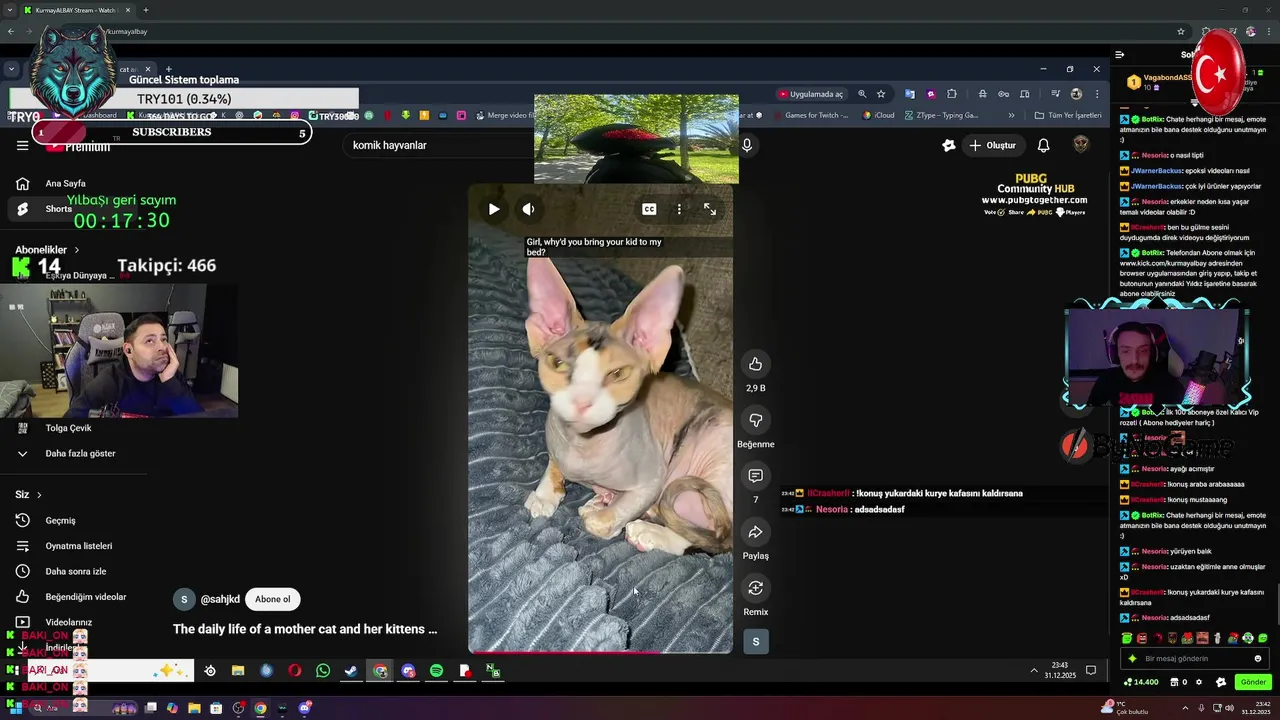
Task: Open the 14.400 channel points
Action: (x=1141, y=682)
